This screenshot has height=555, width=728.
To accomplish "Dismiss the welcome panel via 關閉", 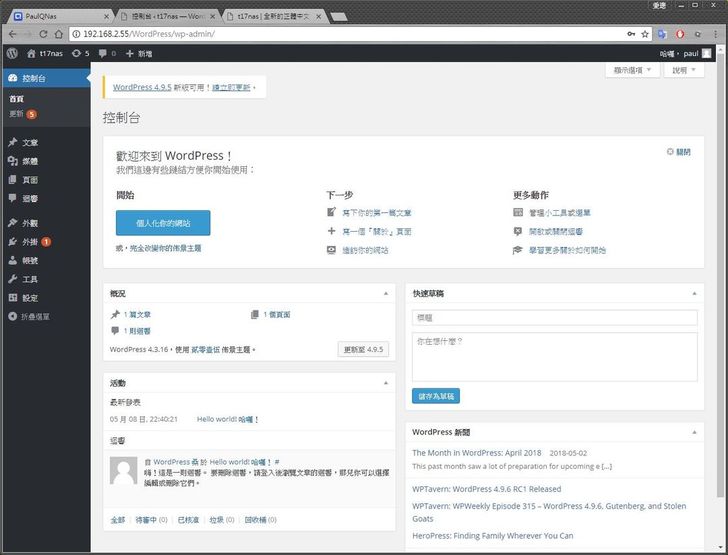I will (678, 152).
